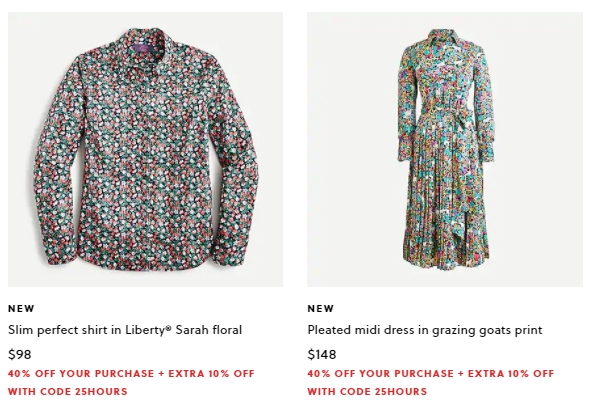Click EXTRA 10% OFF text under the shirt
The width and height of the screenshot is (591, 412).
click(211, 374)
